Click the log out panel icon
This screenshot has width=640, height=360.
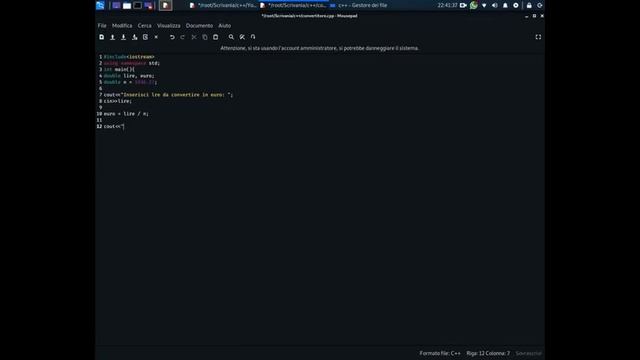click(x=540, y=5)
